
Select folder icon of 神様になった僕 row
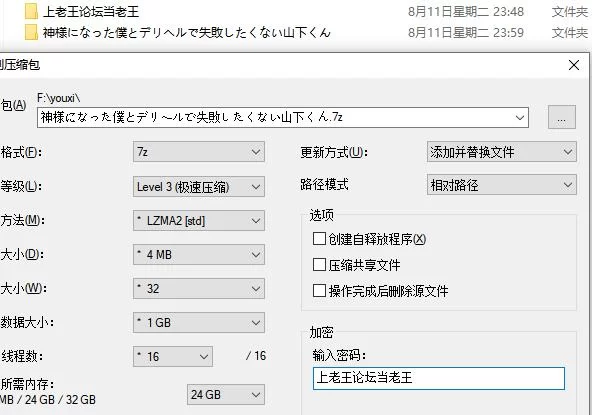(31, 32)
